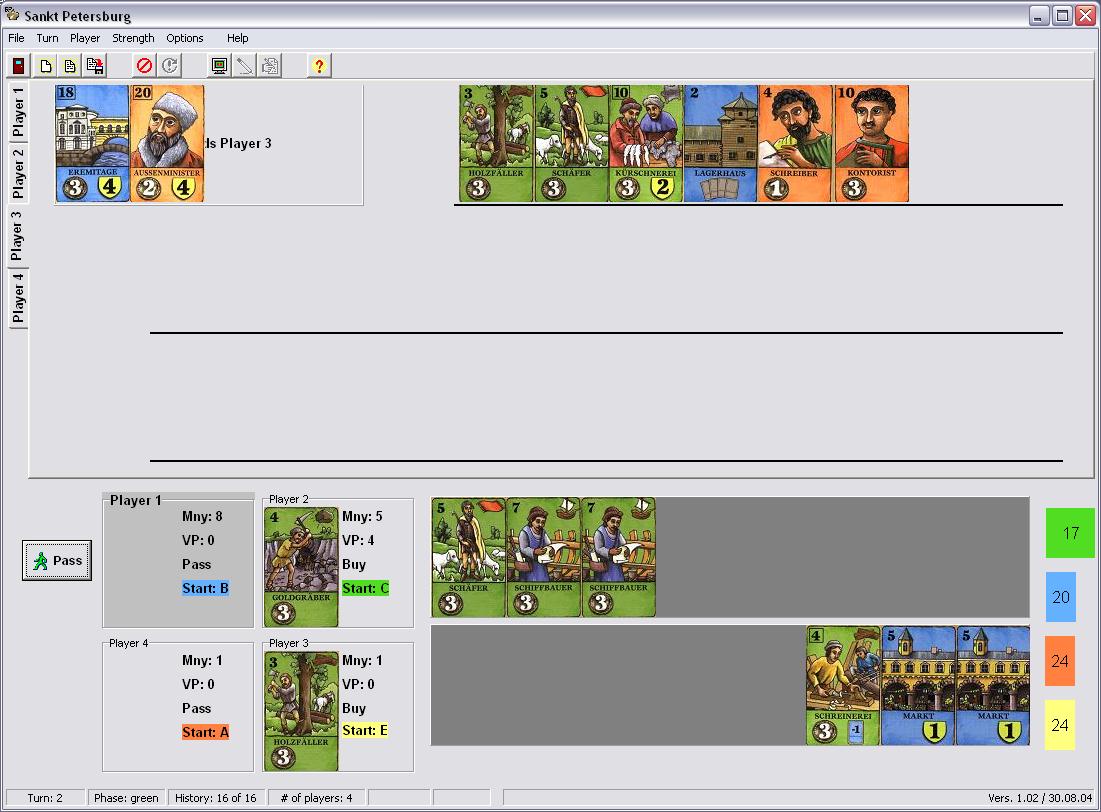This screenshot has height=812, width=1101.
Task: Click the version text 'Vers. 1.02 / 30.08.04'
Action: [1040, 798]
